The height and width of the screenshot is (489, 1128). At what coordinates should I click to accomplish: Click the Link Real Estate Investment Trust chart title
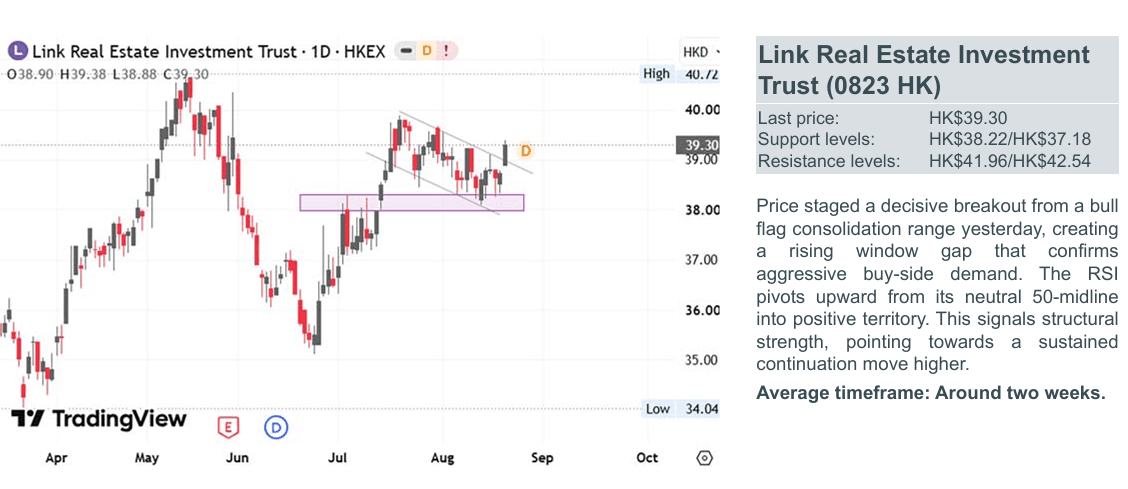(165, 52)
